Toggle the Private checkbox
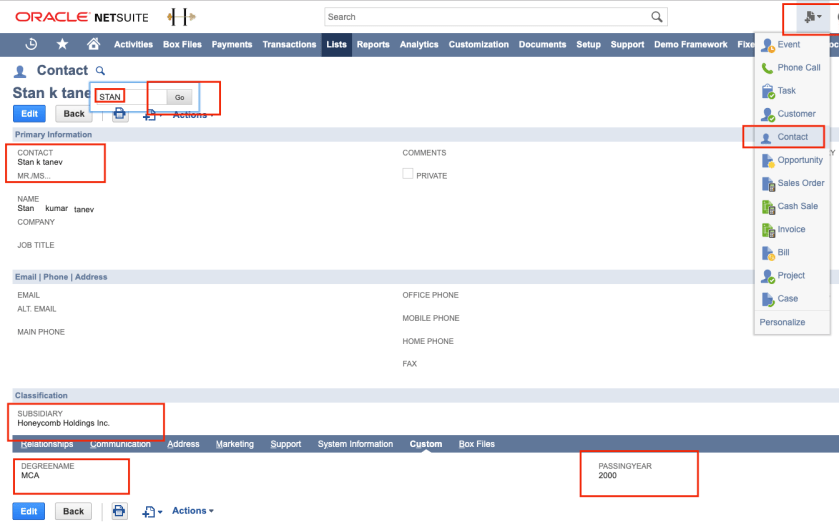This screenshot has height=530, width=839. (408, 174)
